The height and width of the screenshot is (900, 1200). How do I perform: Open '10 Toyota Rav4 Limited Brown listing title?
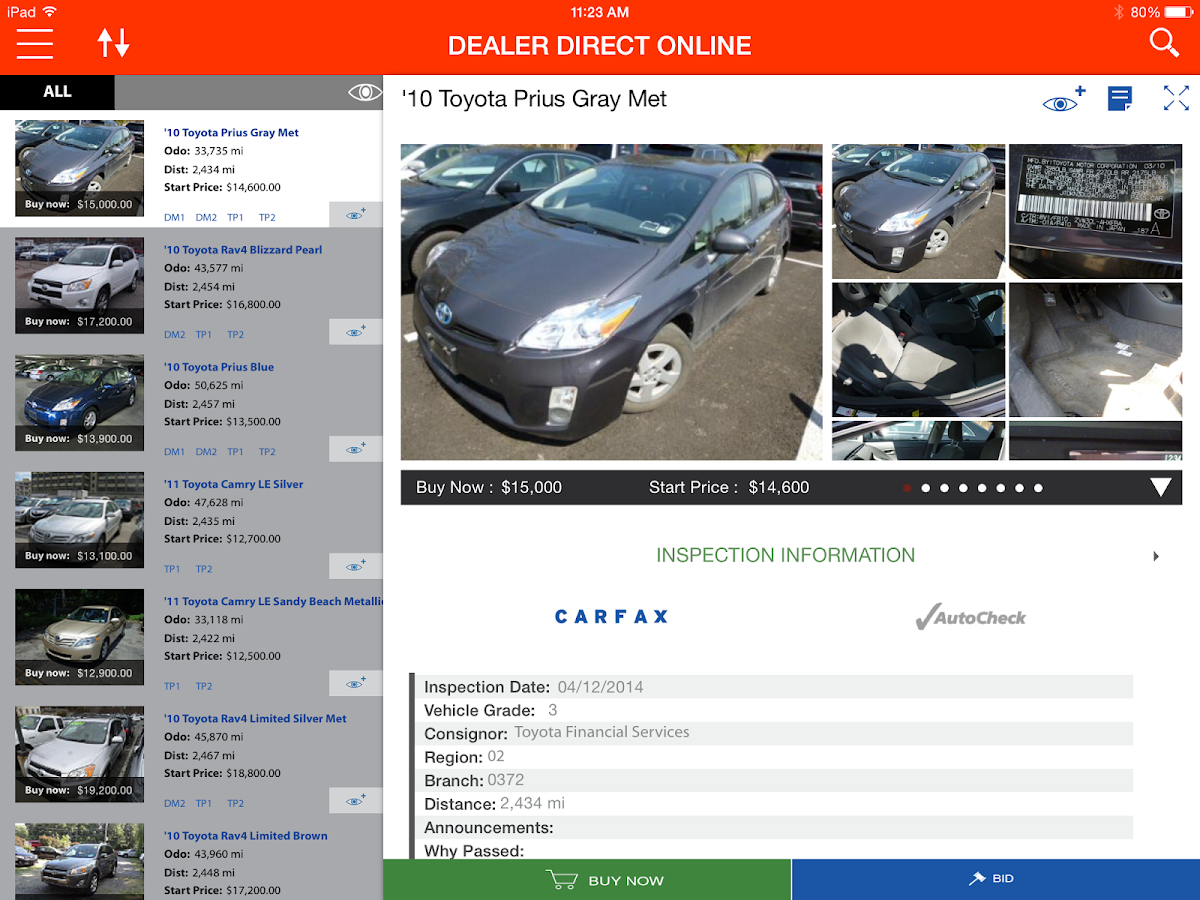[x=246, y=836]
